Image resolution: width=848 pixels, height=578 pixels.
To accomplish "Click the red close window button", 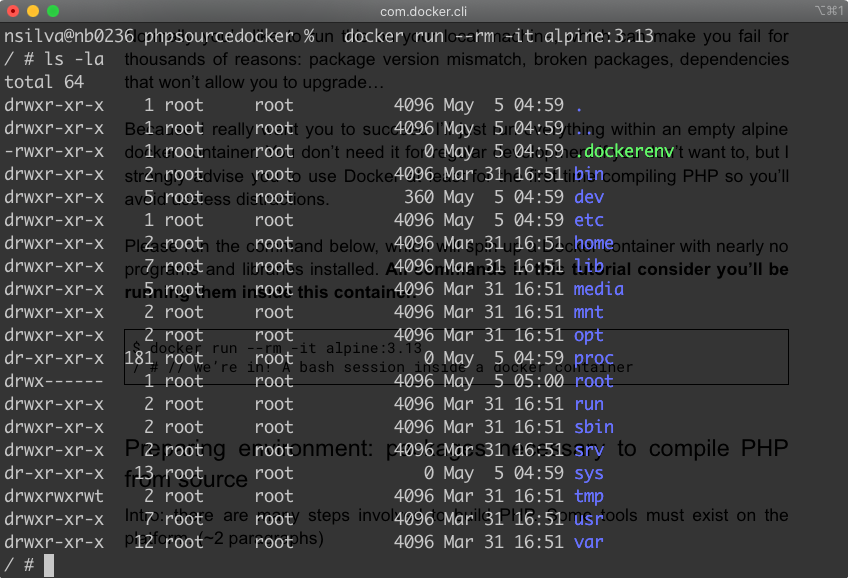I will (13, 11).
